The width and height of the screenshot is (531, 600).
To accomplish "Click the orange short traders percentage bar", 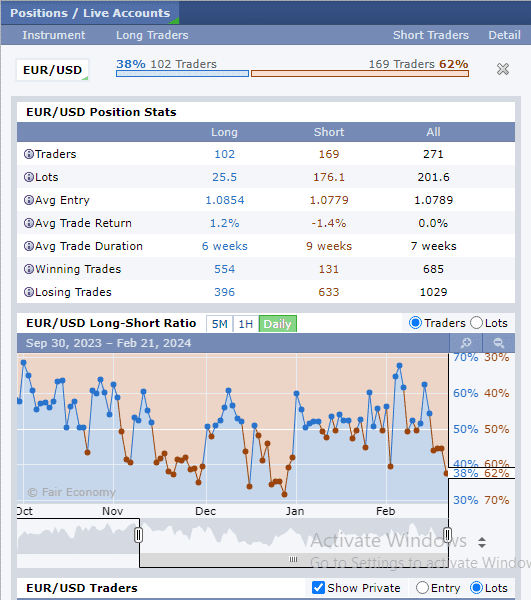I will [360, 73].
